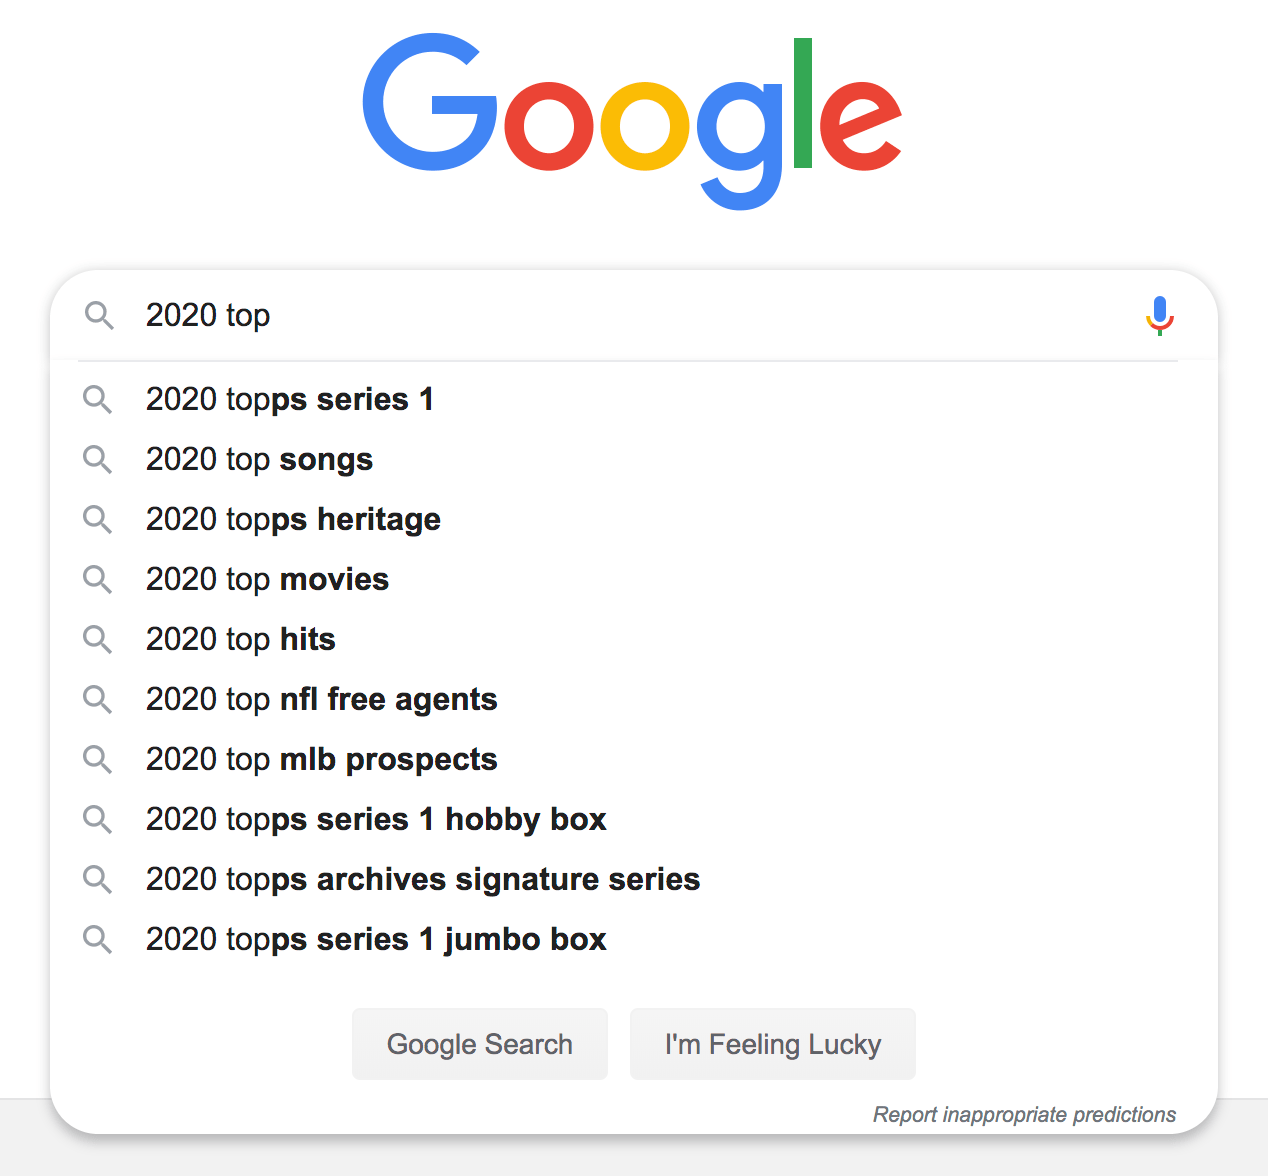Choose '2020 topps archives signature series' suggestion
The width and height of the screenshot is (1268, 1176).
[634, 879]
